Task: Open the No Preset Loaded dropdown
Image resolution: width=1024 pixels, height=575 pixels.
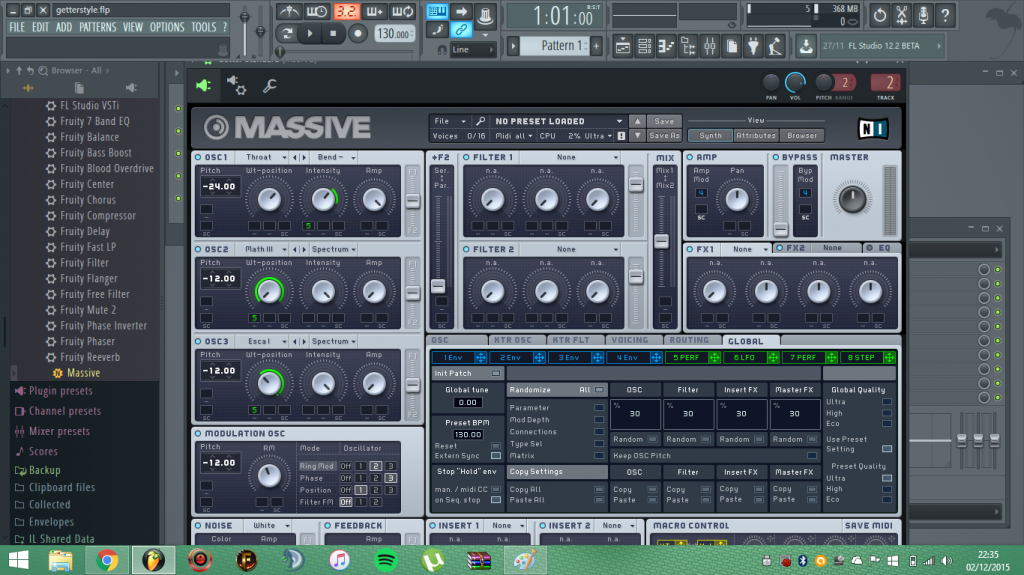Action: (x=558, y=121)
